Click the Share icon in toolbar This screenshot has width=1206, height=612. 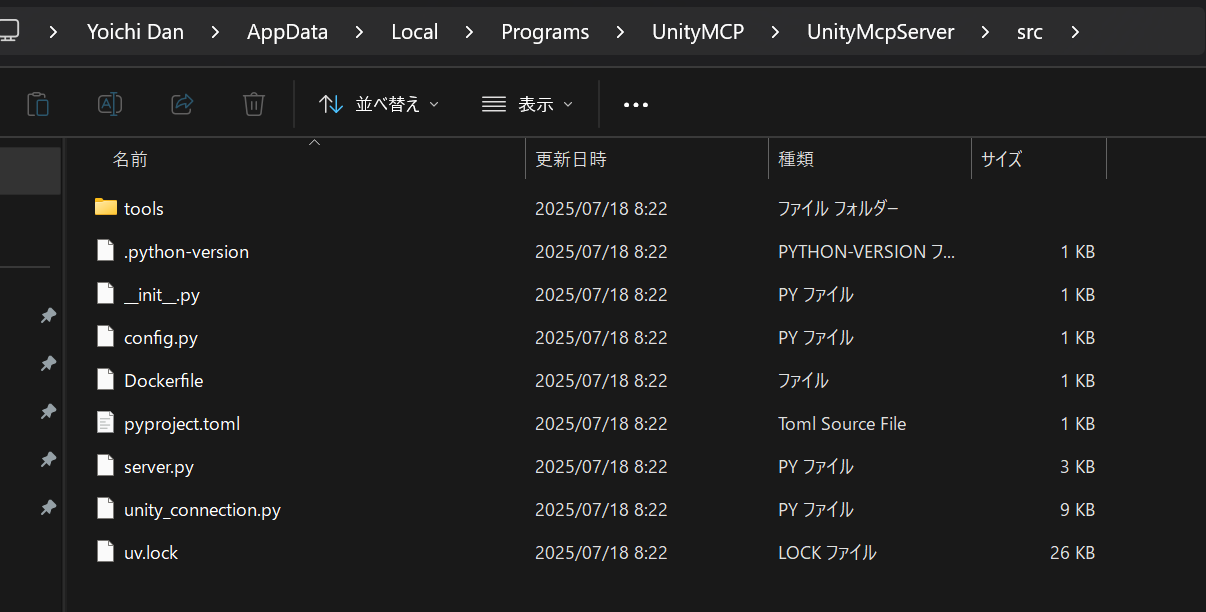coord(182,104)
